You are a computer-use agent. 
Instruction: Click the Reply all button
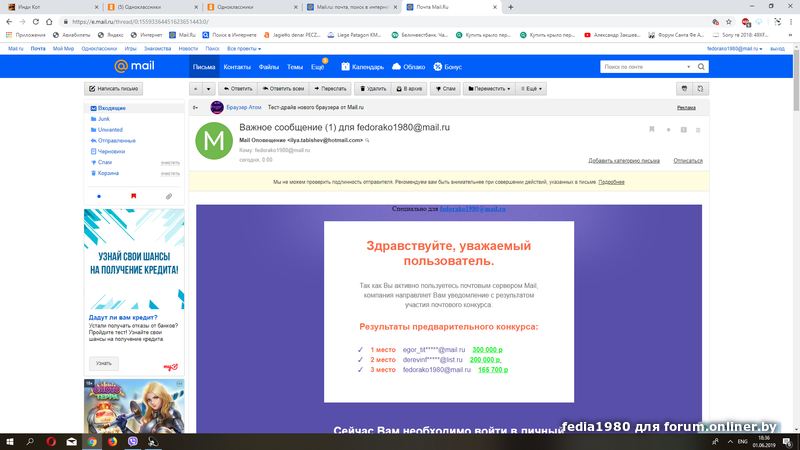click(283, 89)
